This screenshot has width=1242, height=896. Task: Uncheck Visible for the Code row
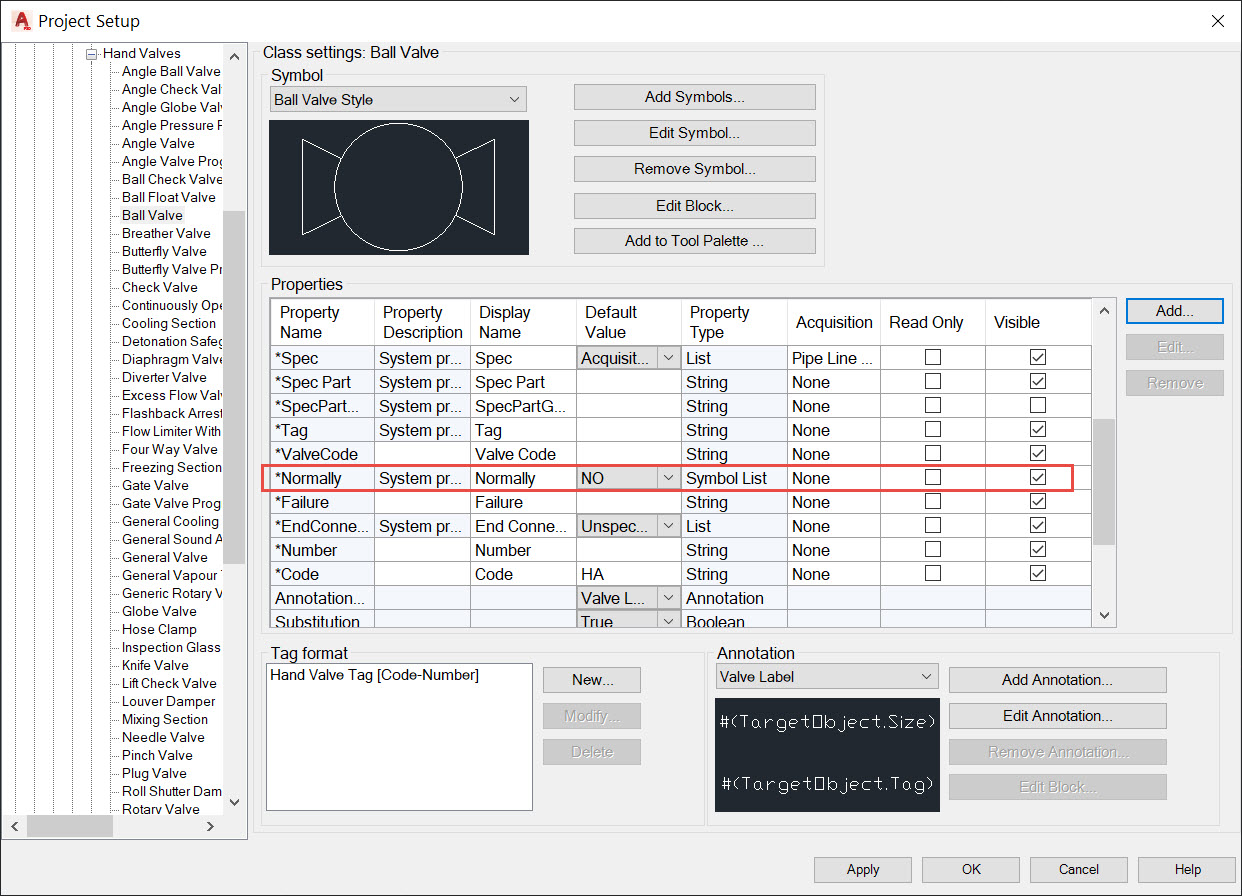pos(1038,573)
